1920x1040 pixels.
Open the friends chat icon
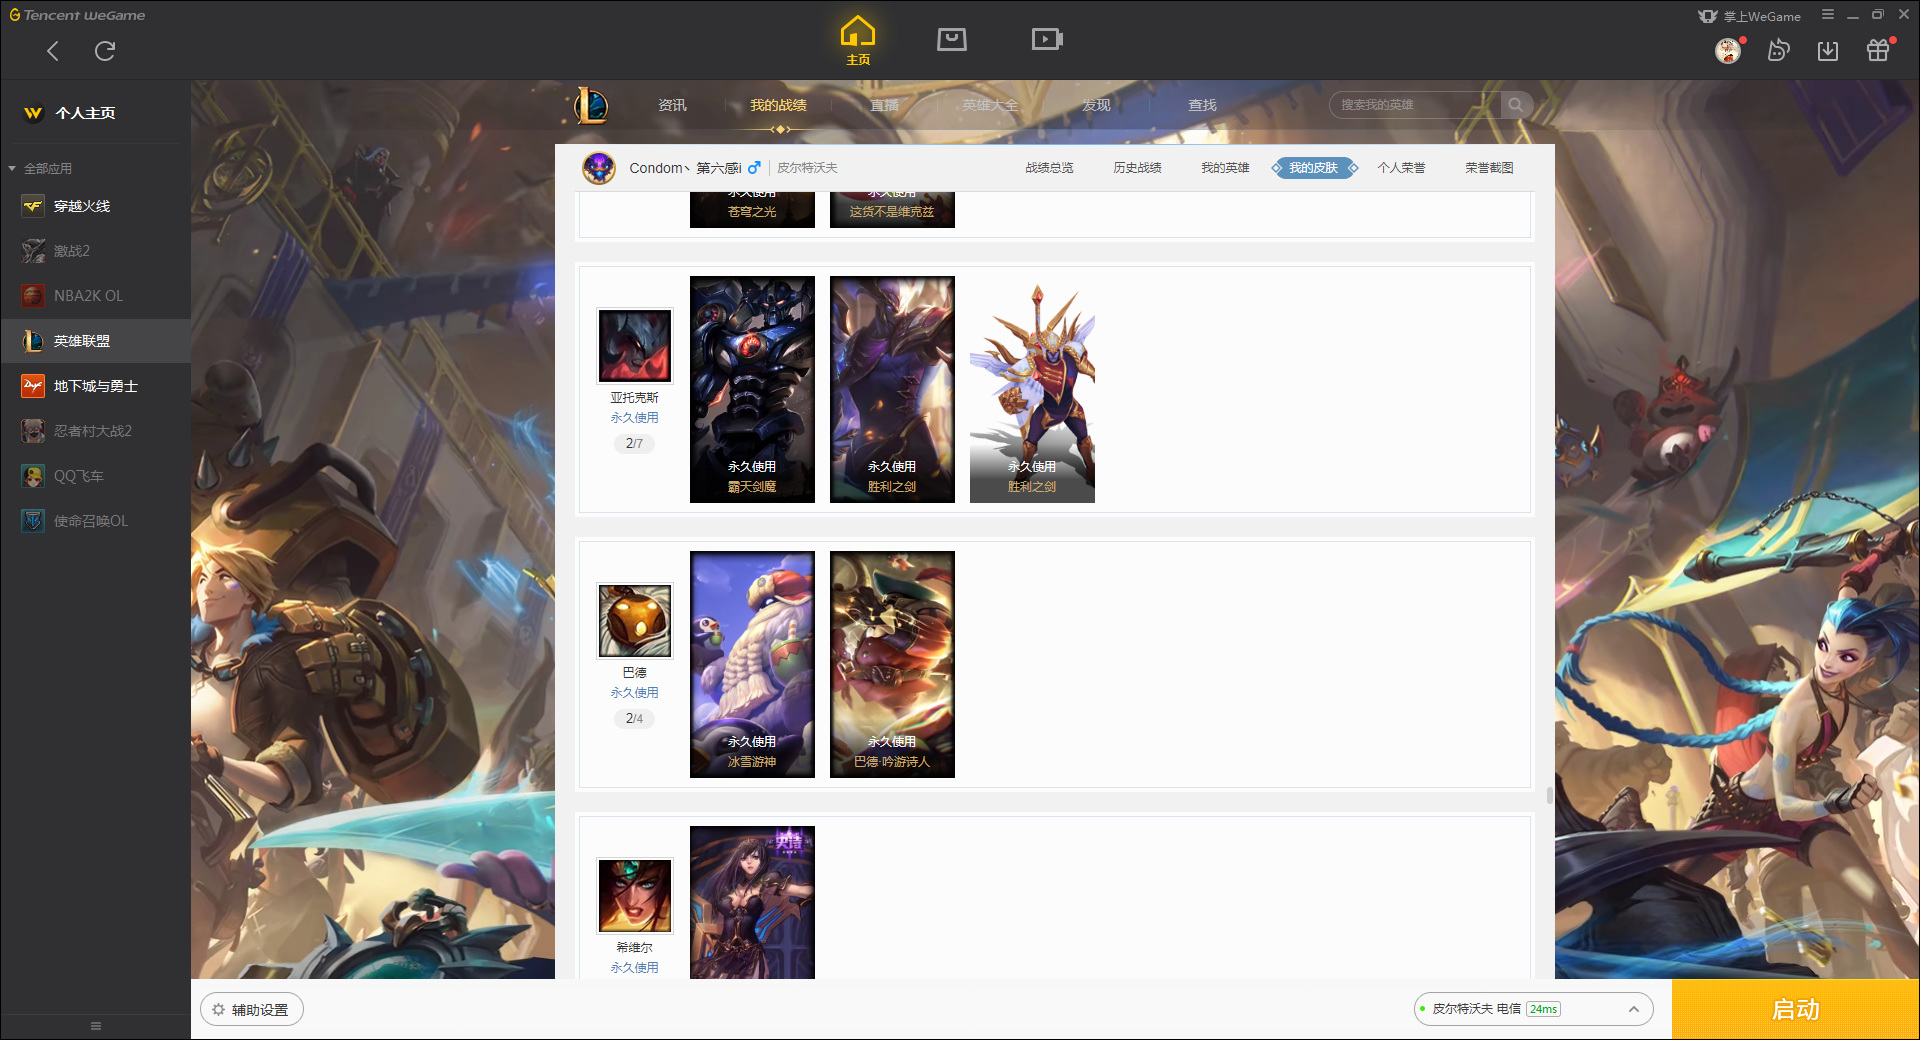point(1778,50)
